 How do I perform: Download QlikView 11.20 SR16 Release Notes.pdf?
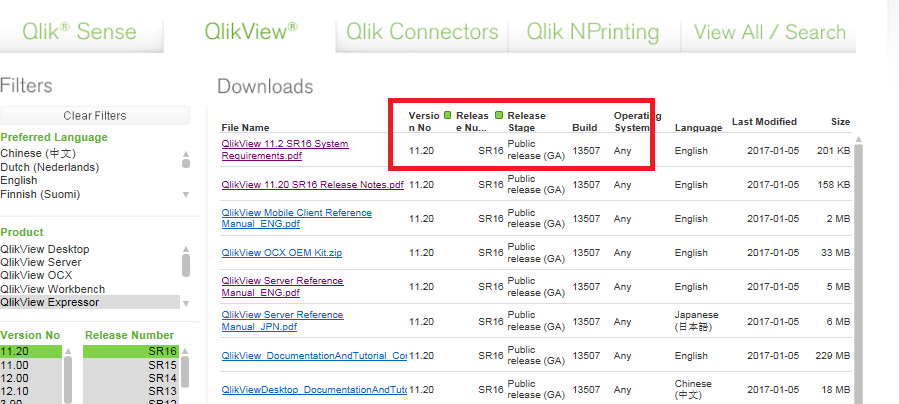click(312, 185)
